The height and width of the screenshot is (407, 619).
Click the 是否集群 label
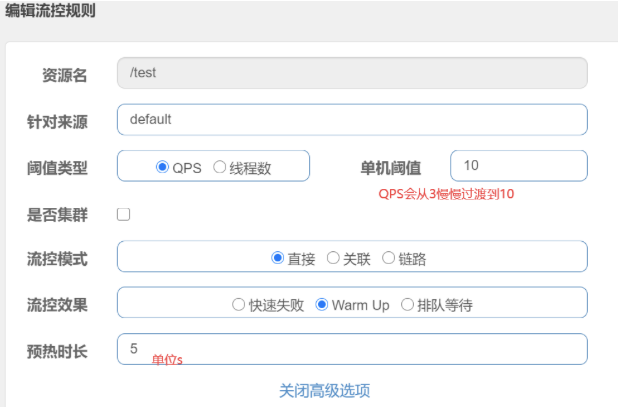[x=57, y=215]
